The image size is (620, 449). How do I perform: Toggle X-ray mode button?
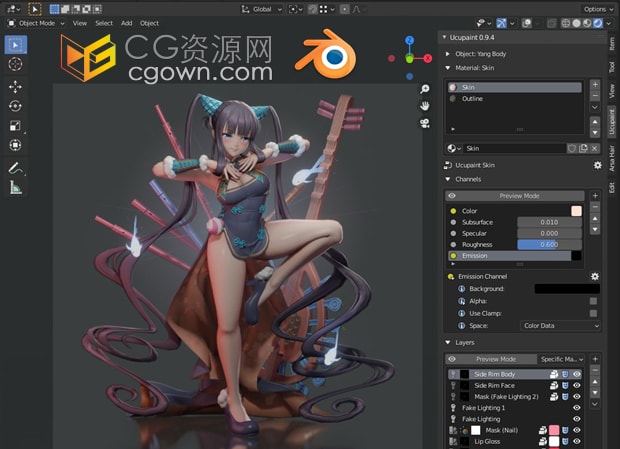[x=552, y=23]
